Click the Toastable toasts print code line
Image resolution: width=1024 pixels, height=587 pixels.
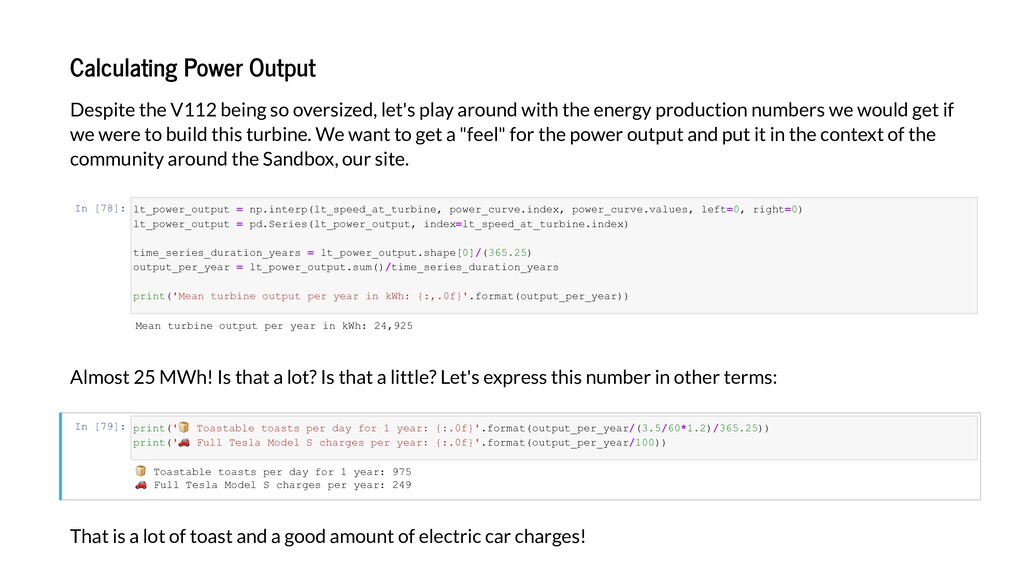click(451, 428)
